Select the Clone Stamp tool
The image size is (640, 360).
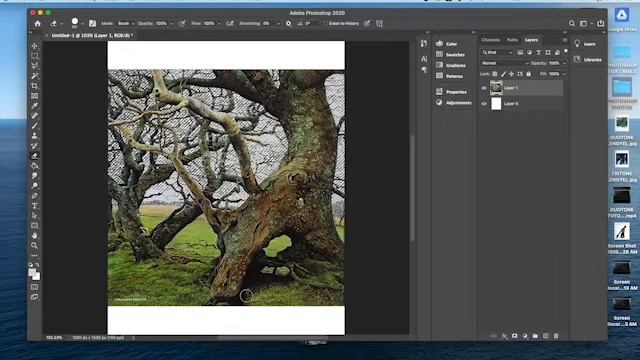click(35, 136)
